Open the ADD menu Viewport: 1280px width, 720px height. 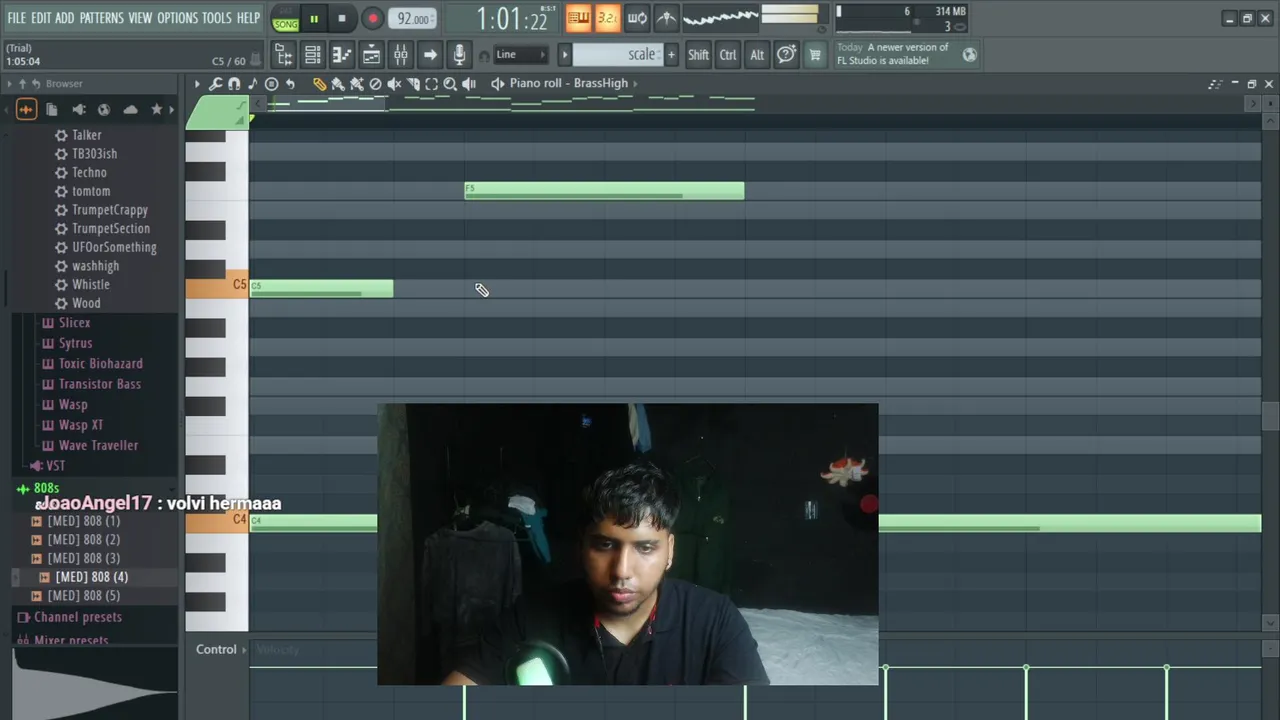(65, 18)
